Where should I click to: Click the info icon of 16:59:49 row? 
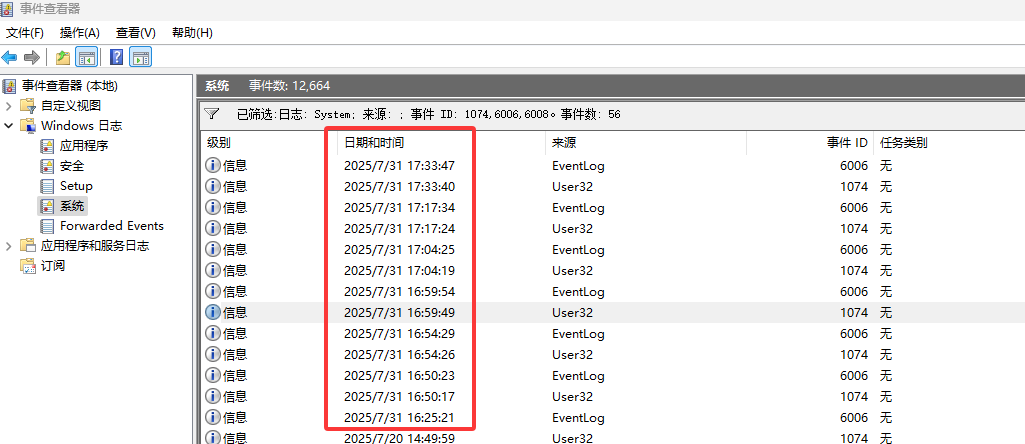pos(212,313)
